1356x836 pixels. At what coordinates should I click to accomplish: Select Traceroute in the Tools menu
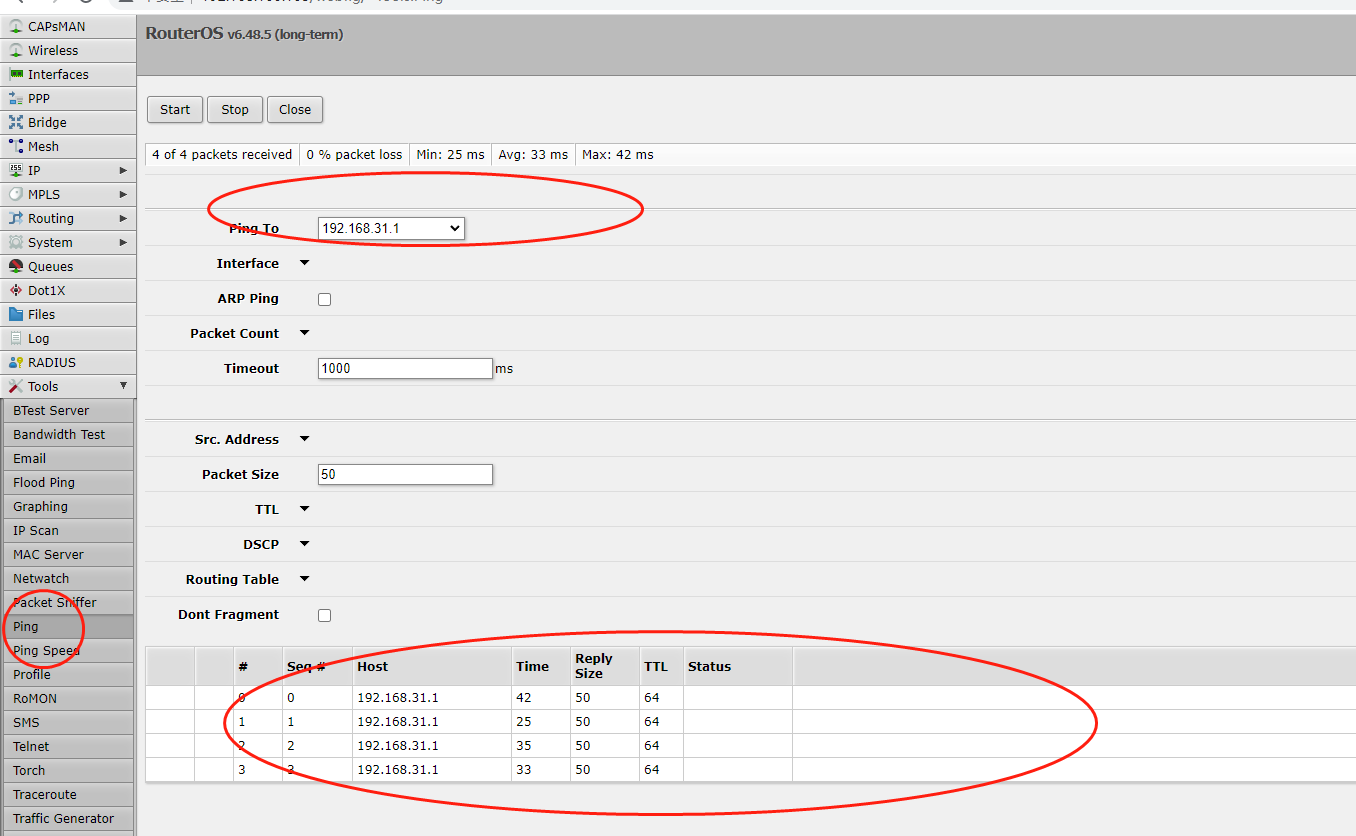(45, 794)
